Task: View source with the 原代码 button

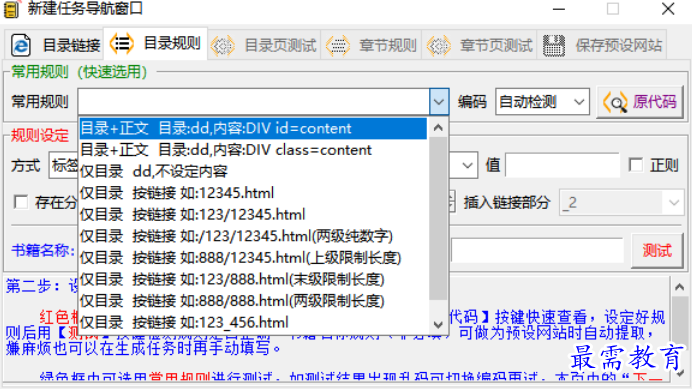Action: pyautogui.click(x=639, y=102)
